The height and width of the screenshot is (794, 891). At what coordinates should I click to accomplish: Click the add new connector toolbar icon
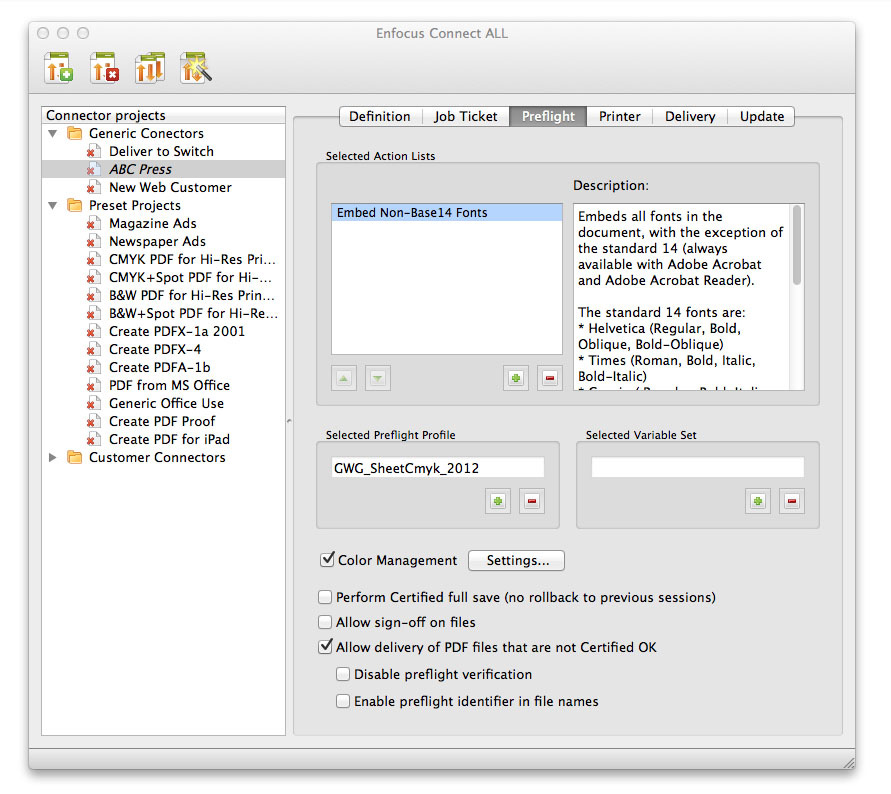59,68
